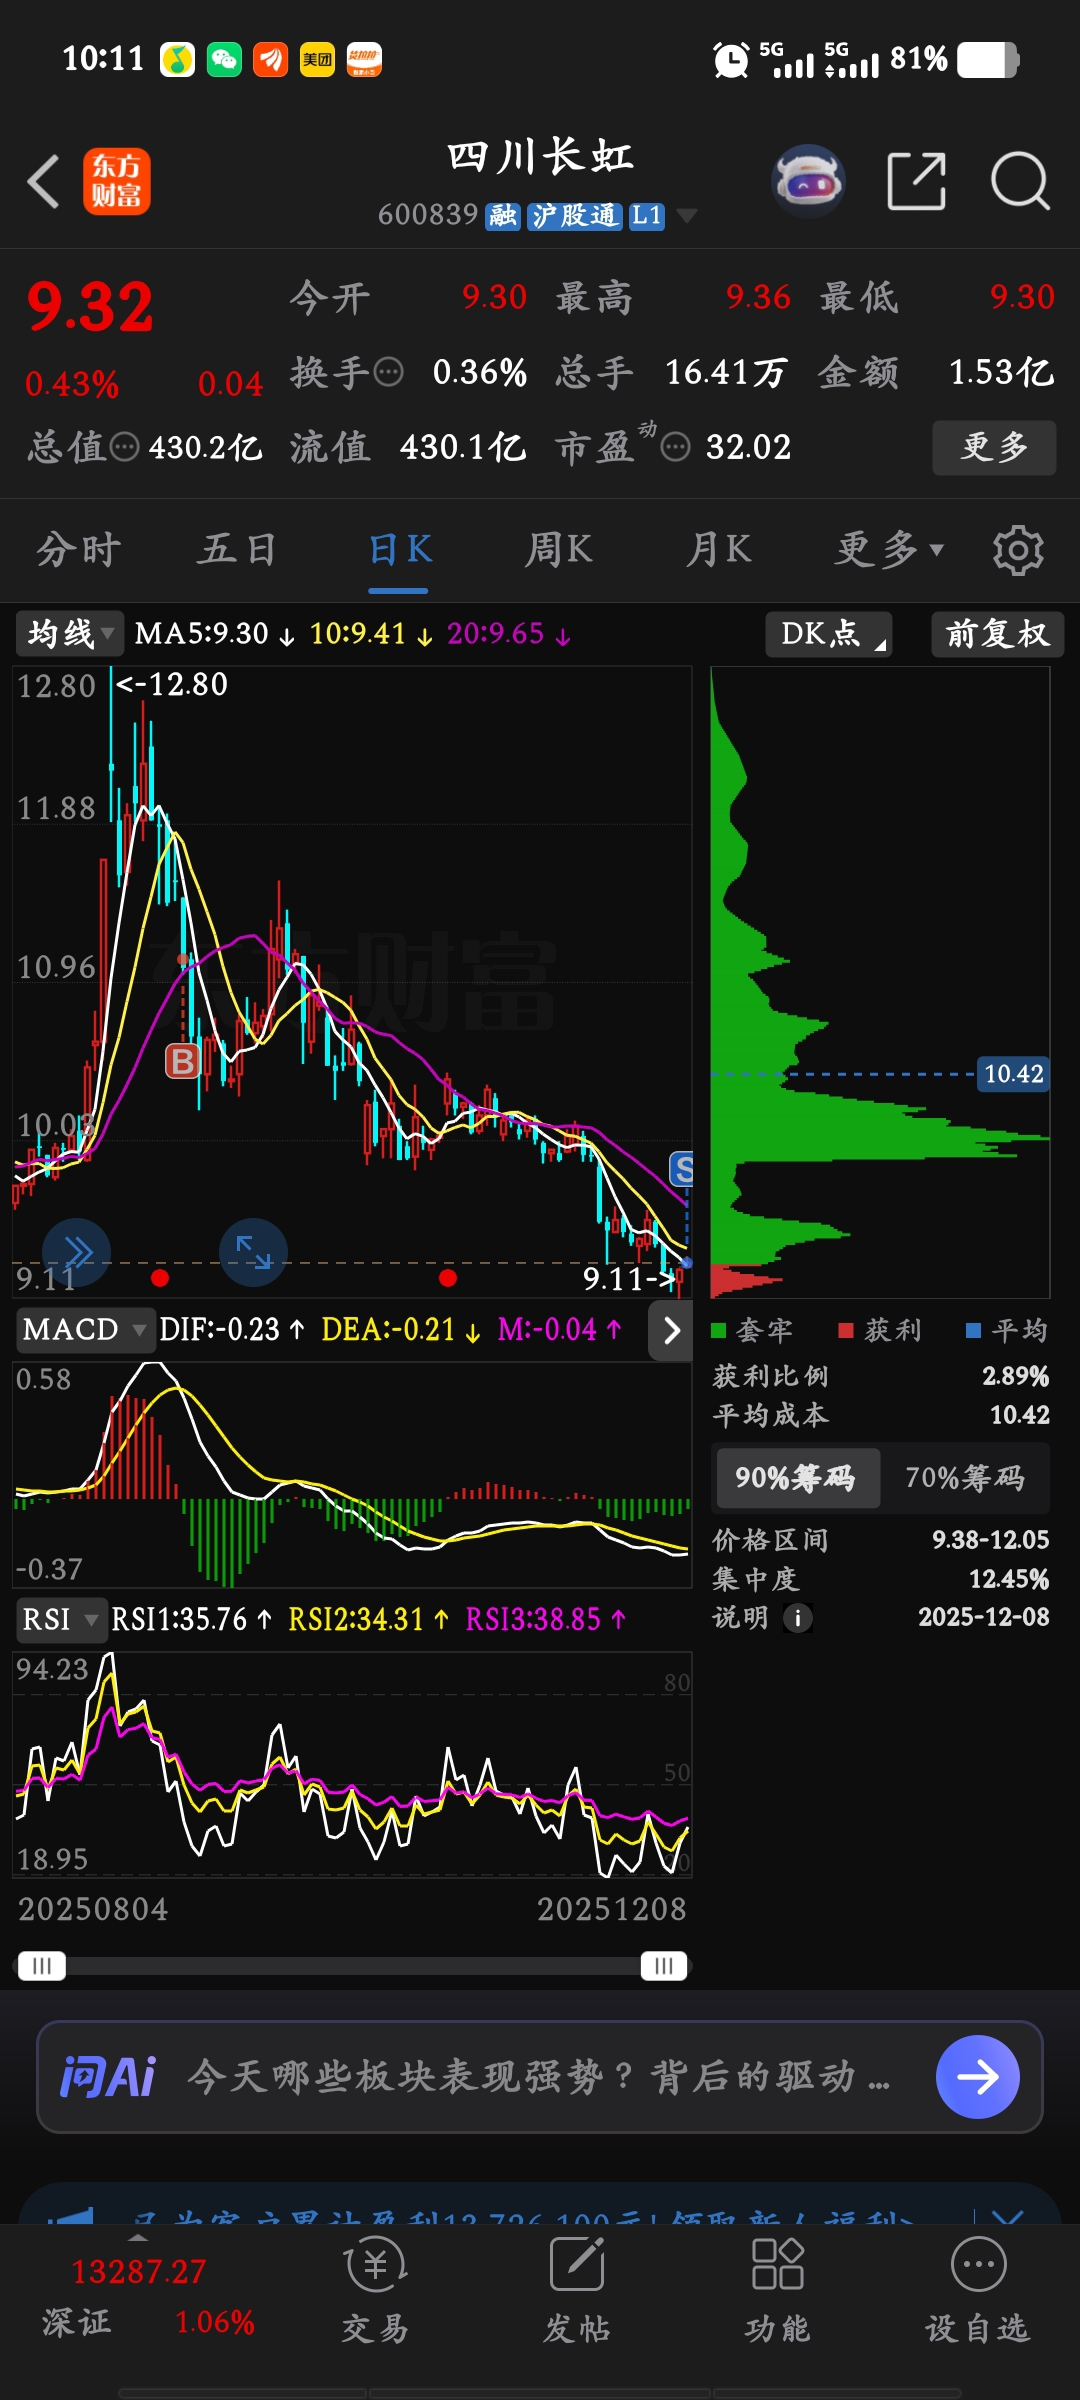Click the left timeline range handle
The height and width of the screenshot is (2400, 1080).
pos(42,1966)
